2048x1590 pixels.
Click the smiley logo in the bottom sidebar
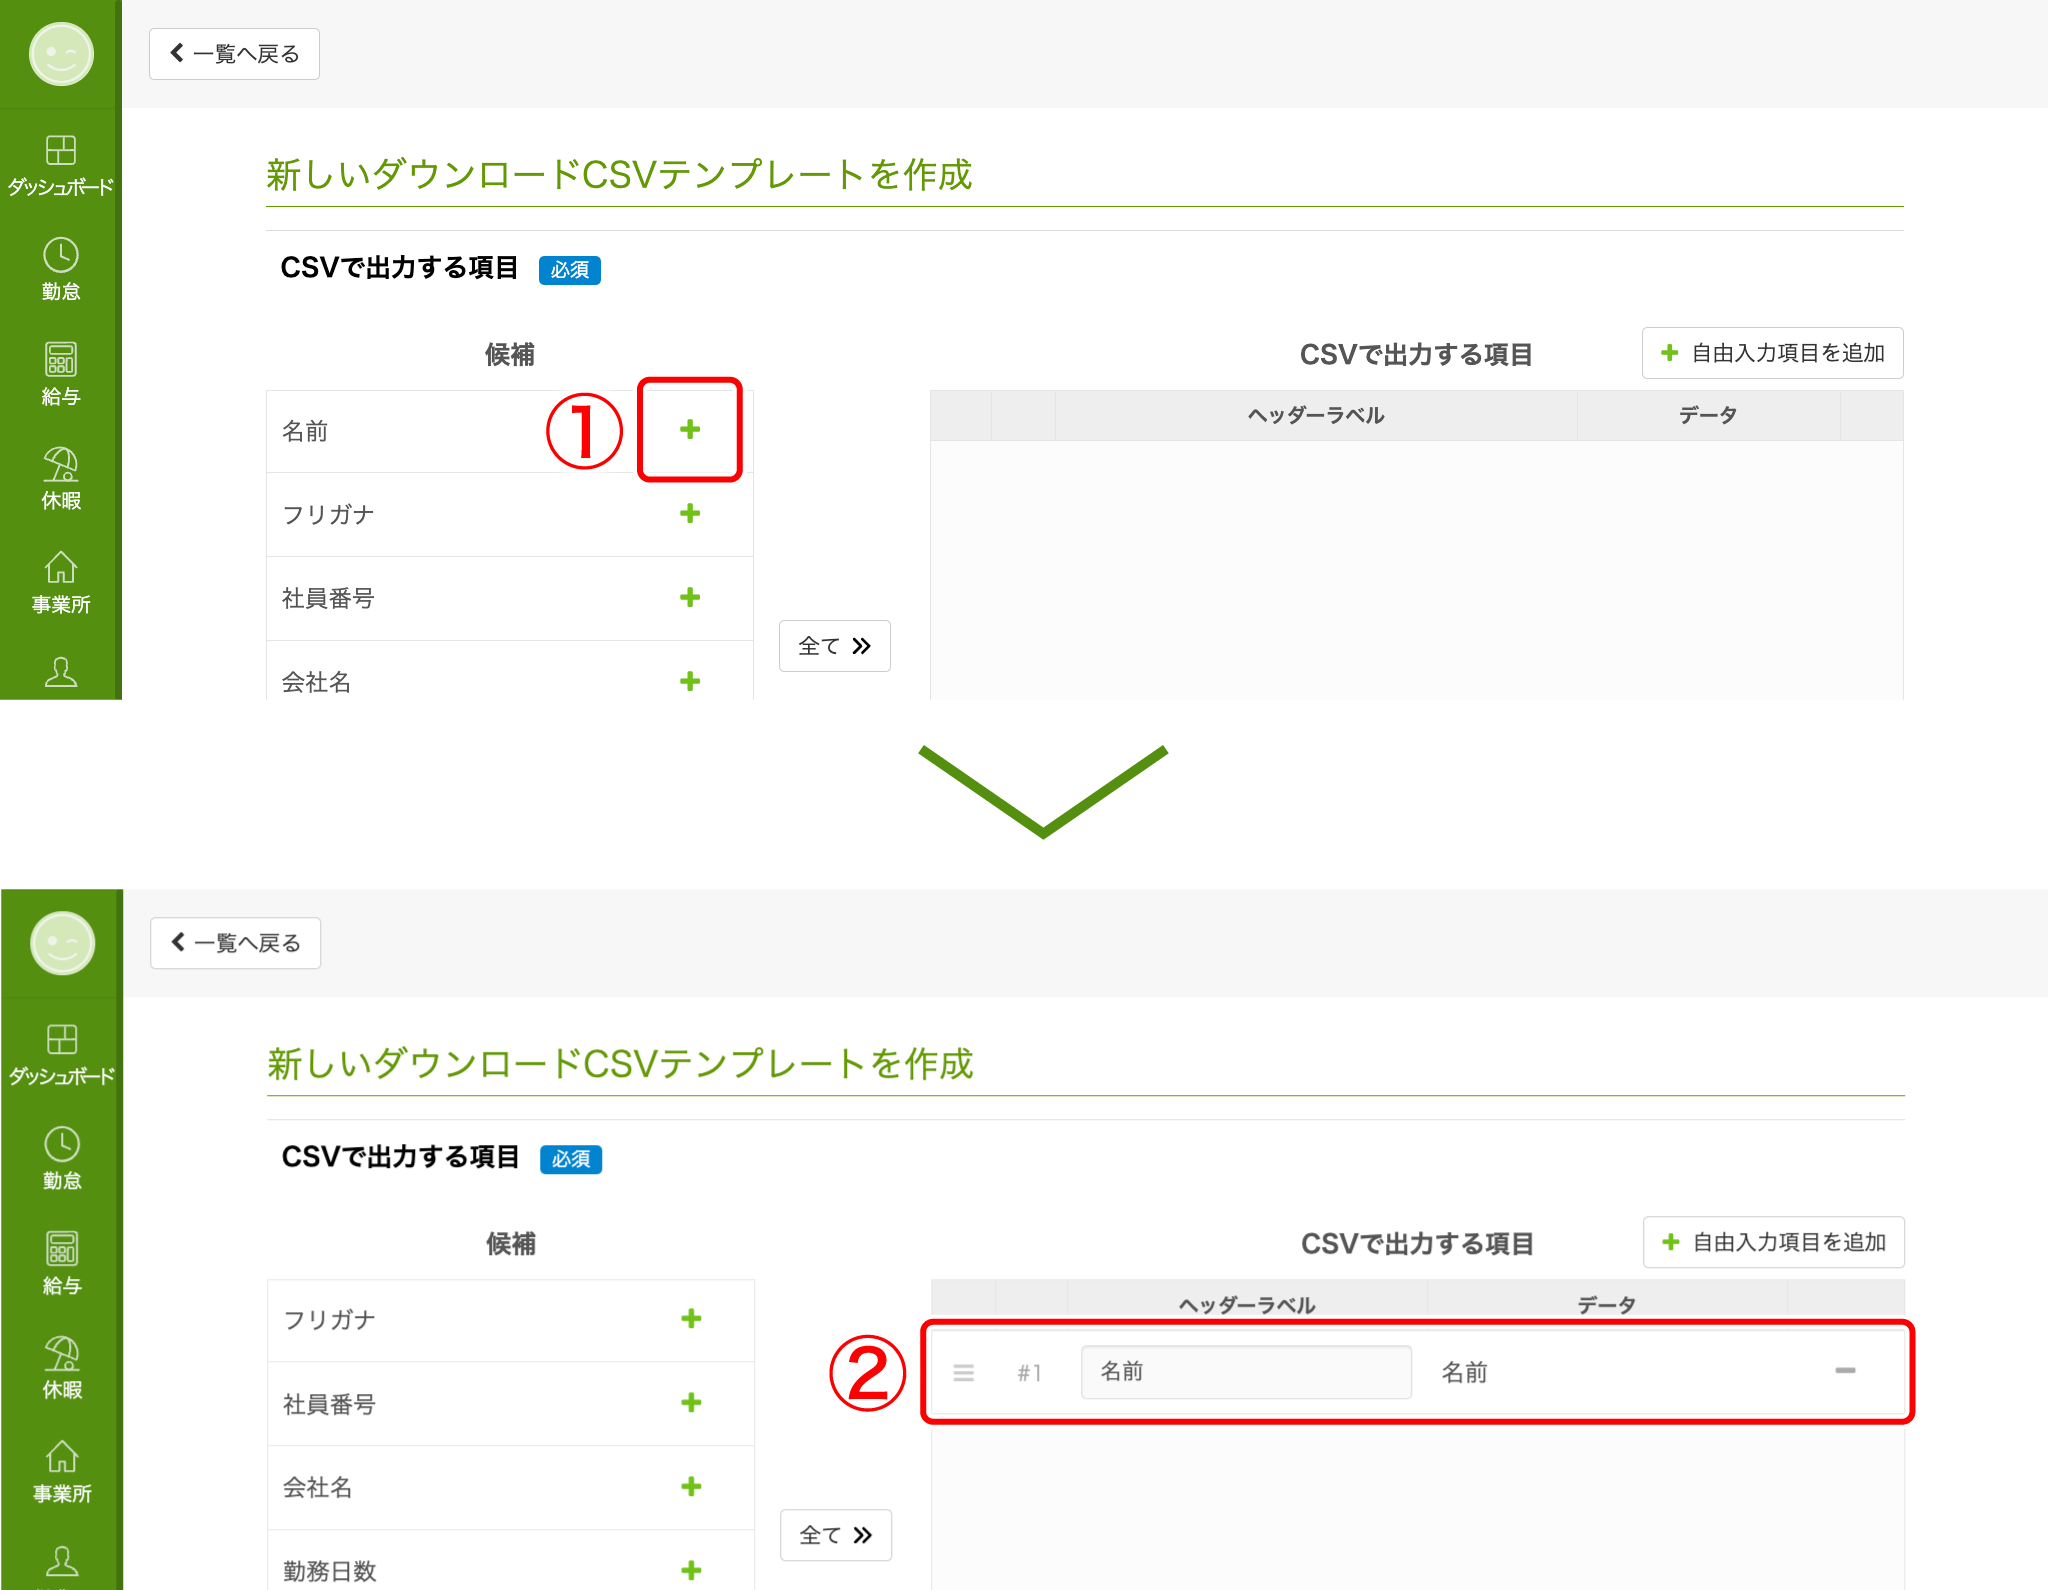coord(62,943)
